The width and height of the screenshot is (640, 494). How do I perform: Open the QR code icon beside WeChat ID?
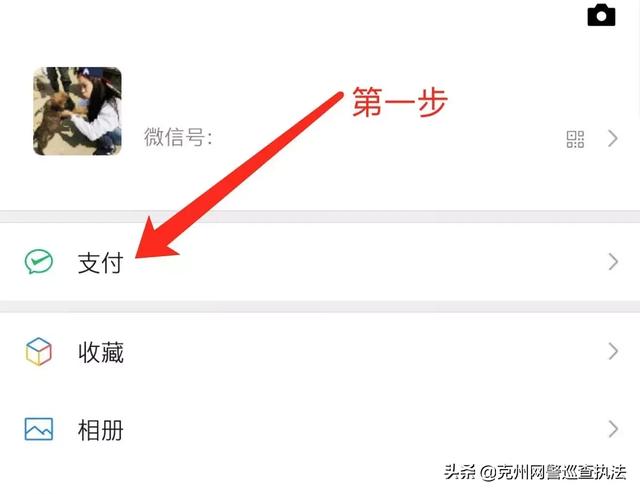pos(575,139)
